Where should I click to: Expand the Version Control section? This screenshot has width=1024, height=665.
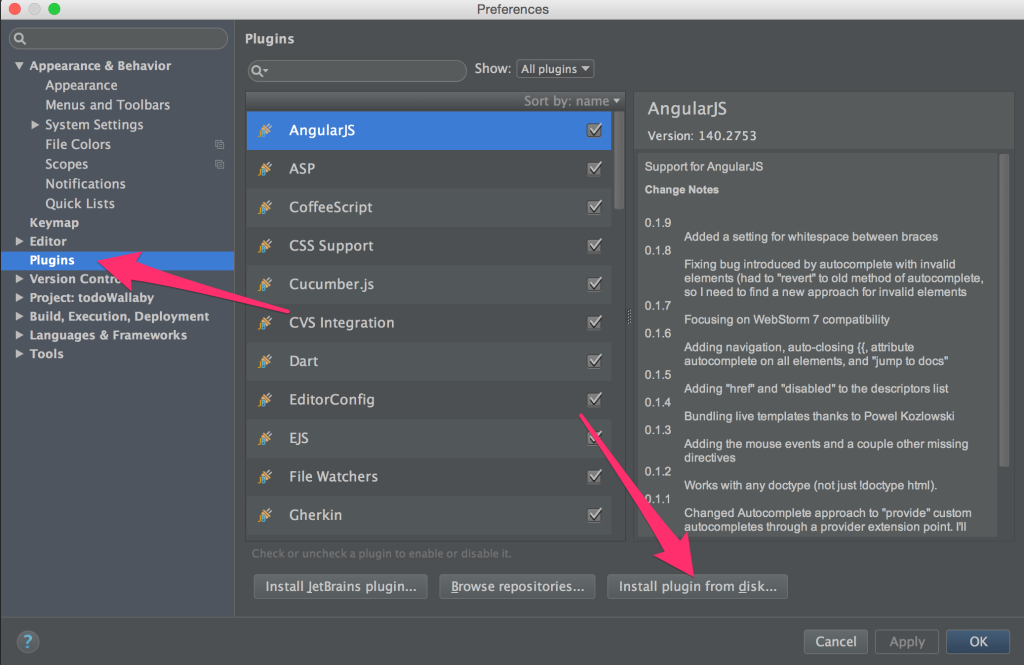20,279
